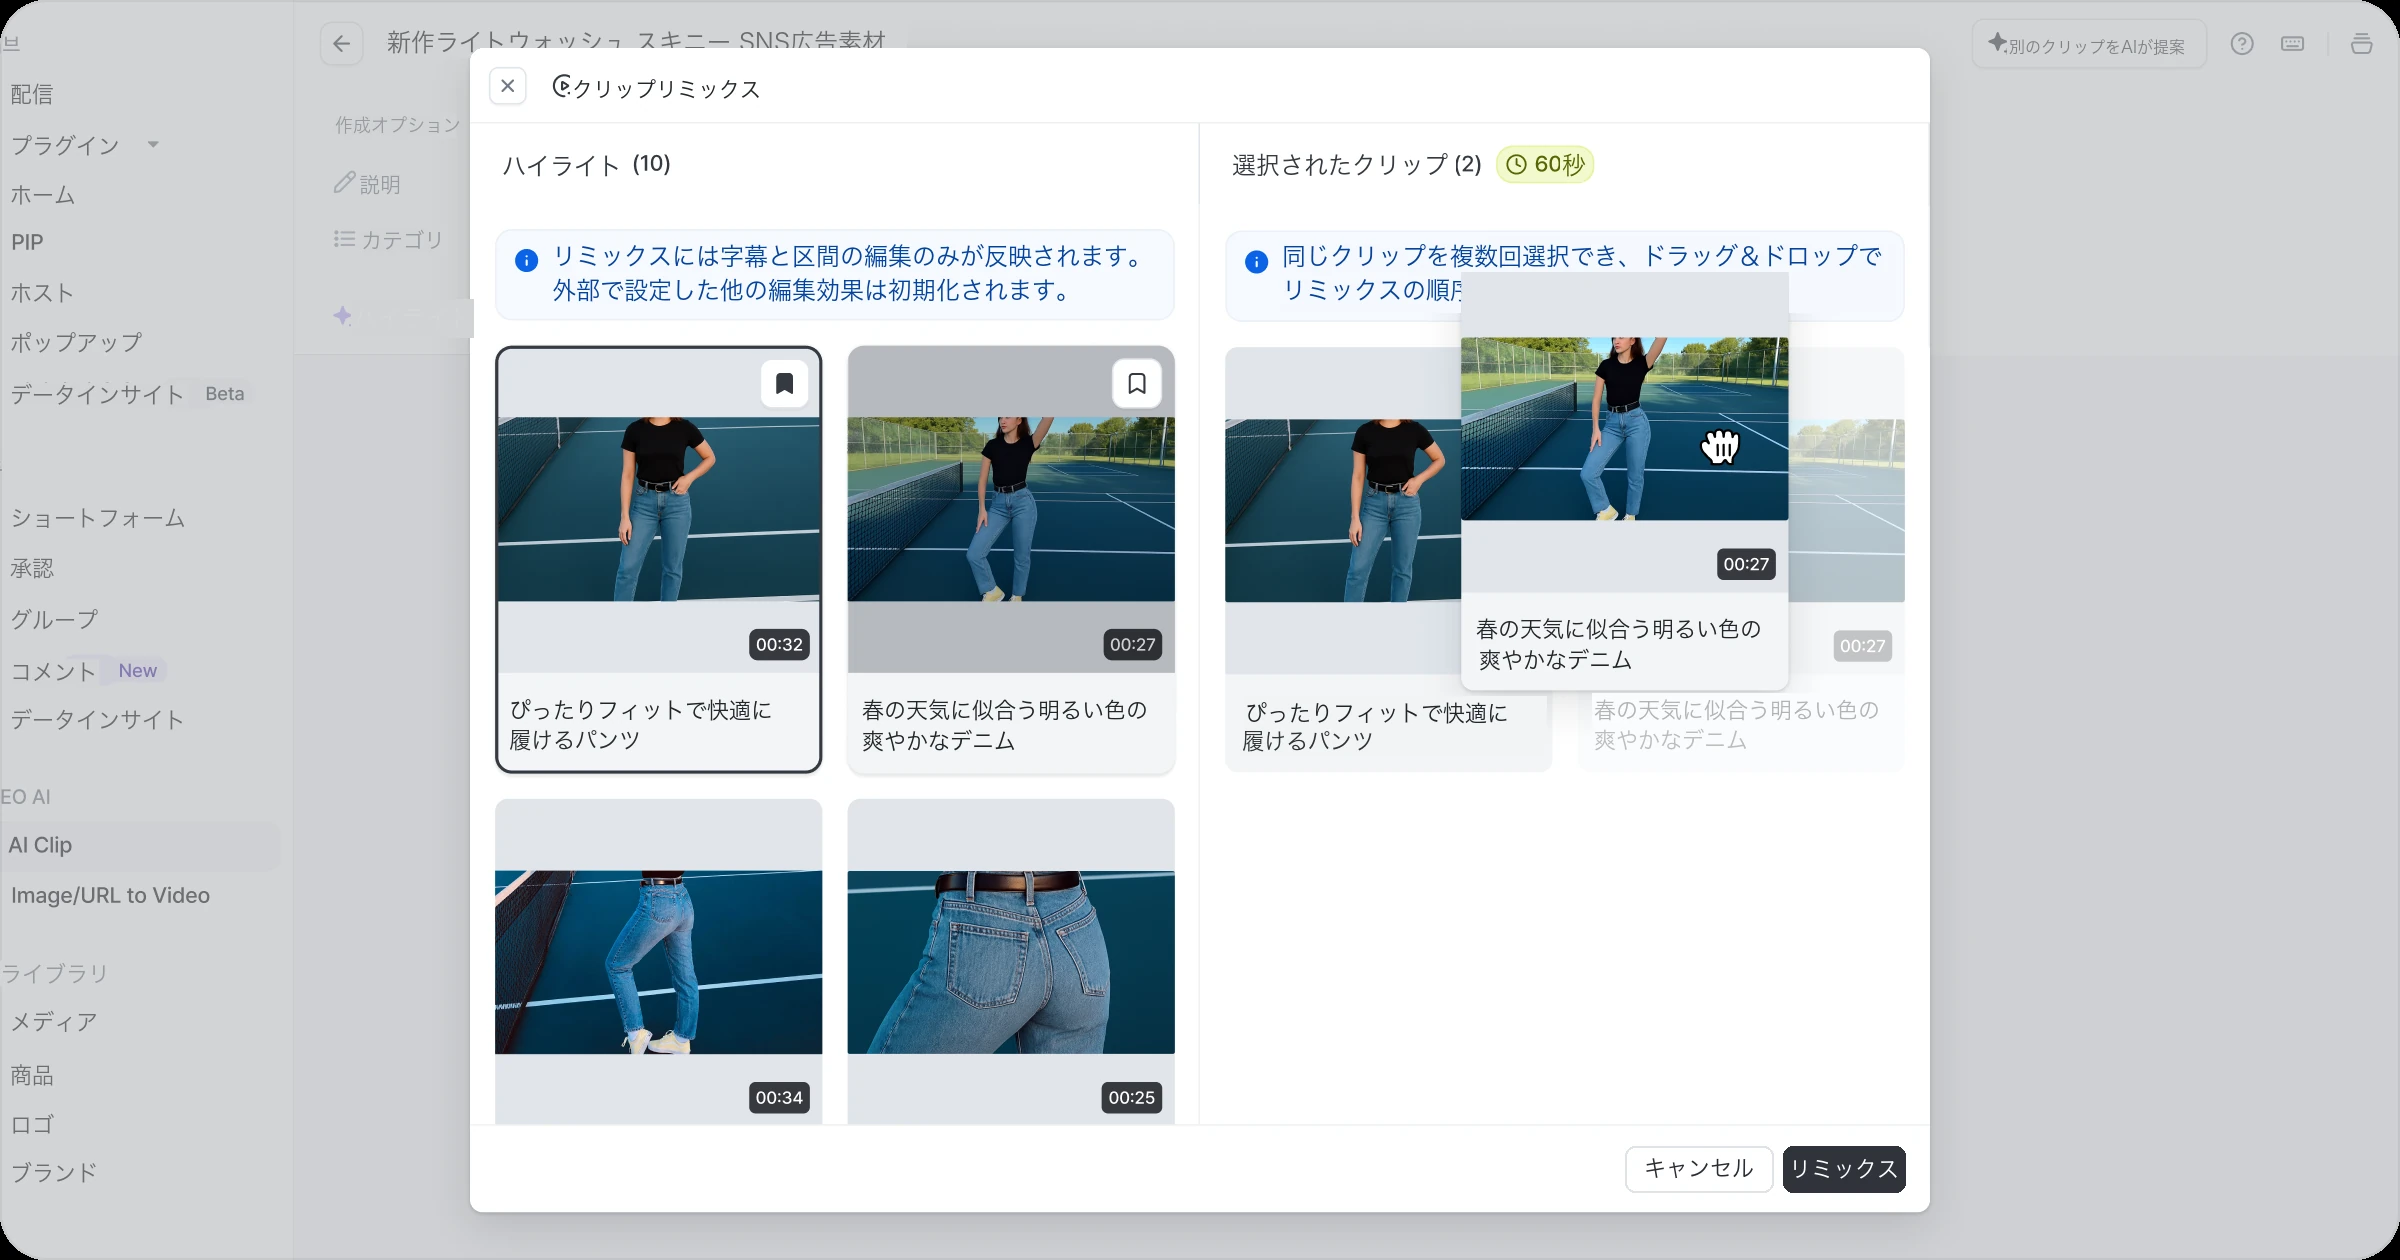Open the keyboard shortcuts icon
The height and width of the screenshot is (1260, 2400).
coord(2293,44)
